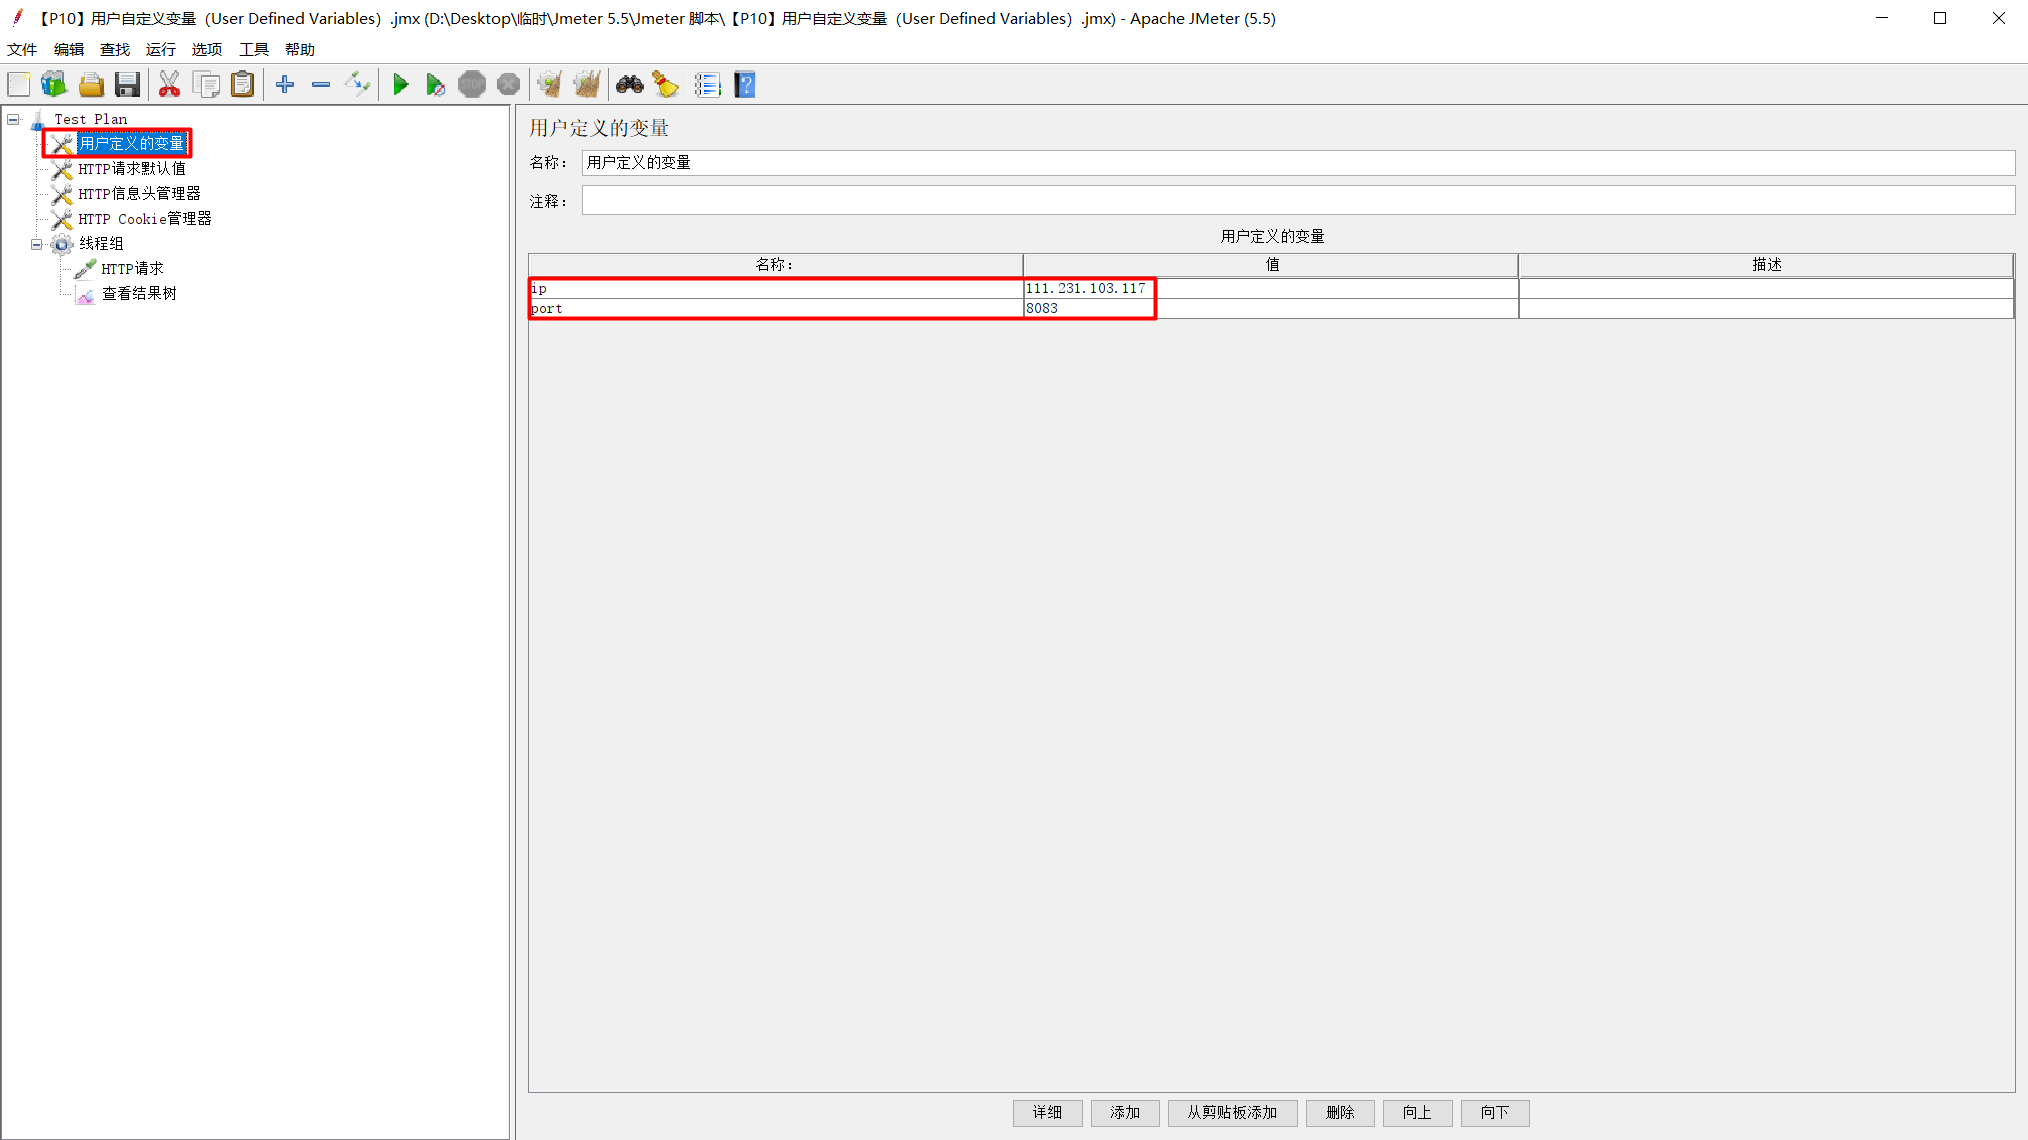This screenshot has height=1140, width=2028.
Task: Click the 名称 column header
Action: [x=775, y=265]
